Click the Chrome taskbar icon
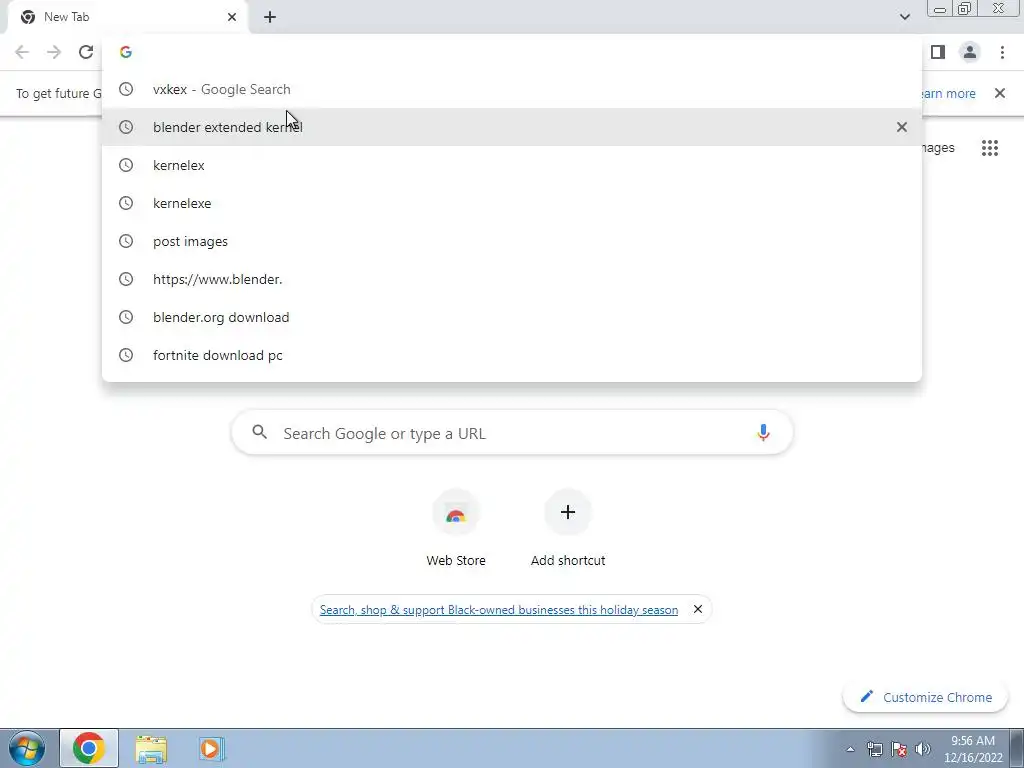 89,748
